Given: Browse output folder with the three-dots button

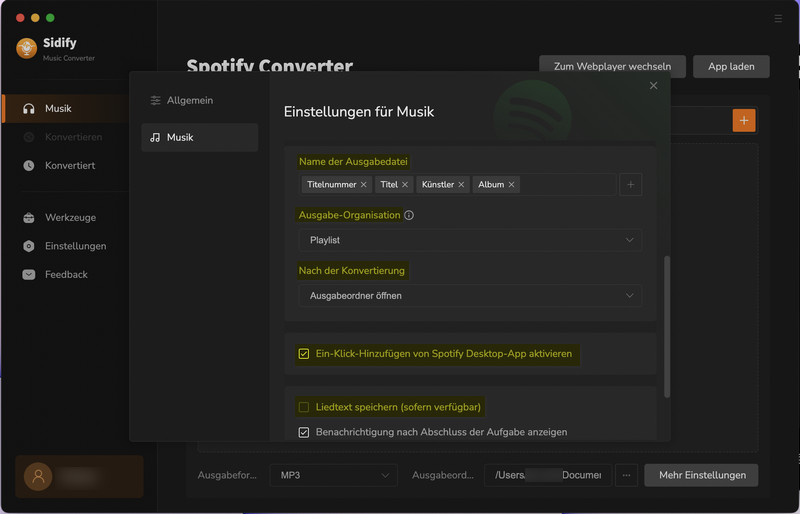Looking at the screenshot, I should click(627, 475).
